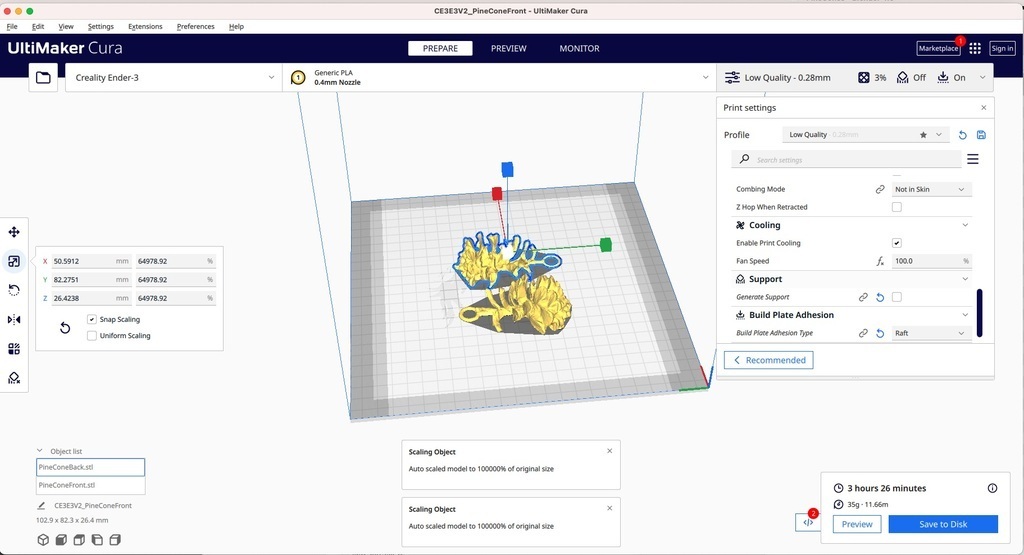Enable Generate Support checkbox
The image size is (1024, 555).
point(897,297)
